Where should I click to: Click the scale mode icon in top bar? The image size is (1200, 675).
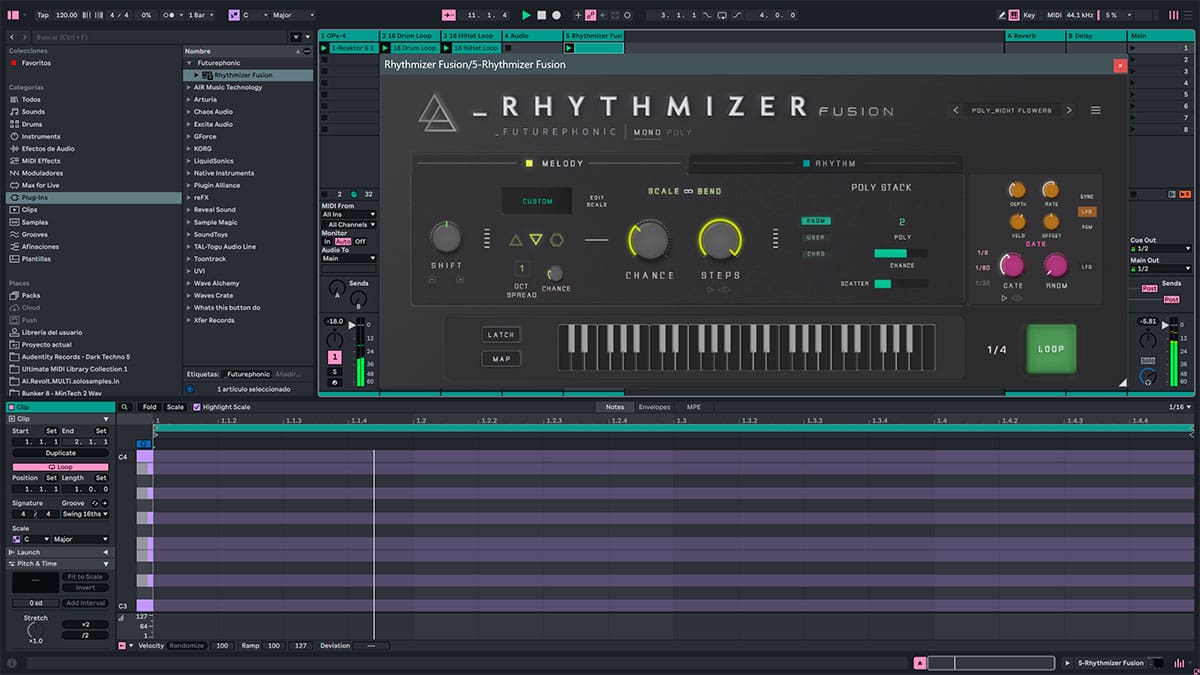[233, 15]
